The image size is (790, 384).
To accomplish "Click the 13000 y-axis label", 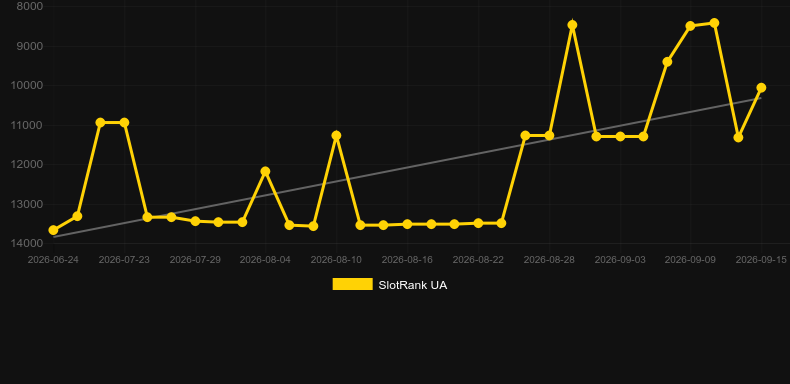I will tap(27, 204).
